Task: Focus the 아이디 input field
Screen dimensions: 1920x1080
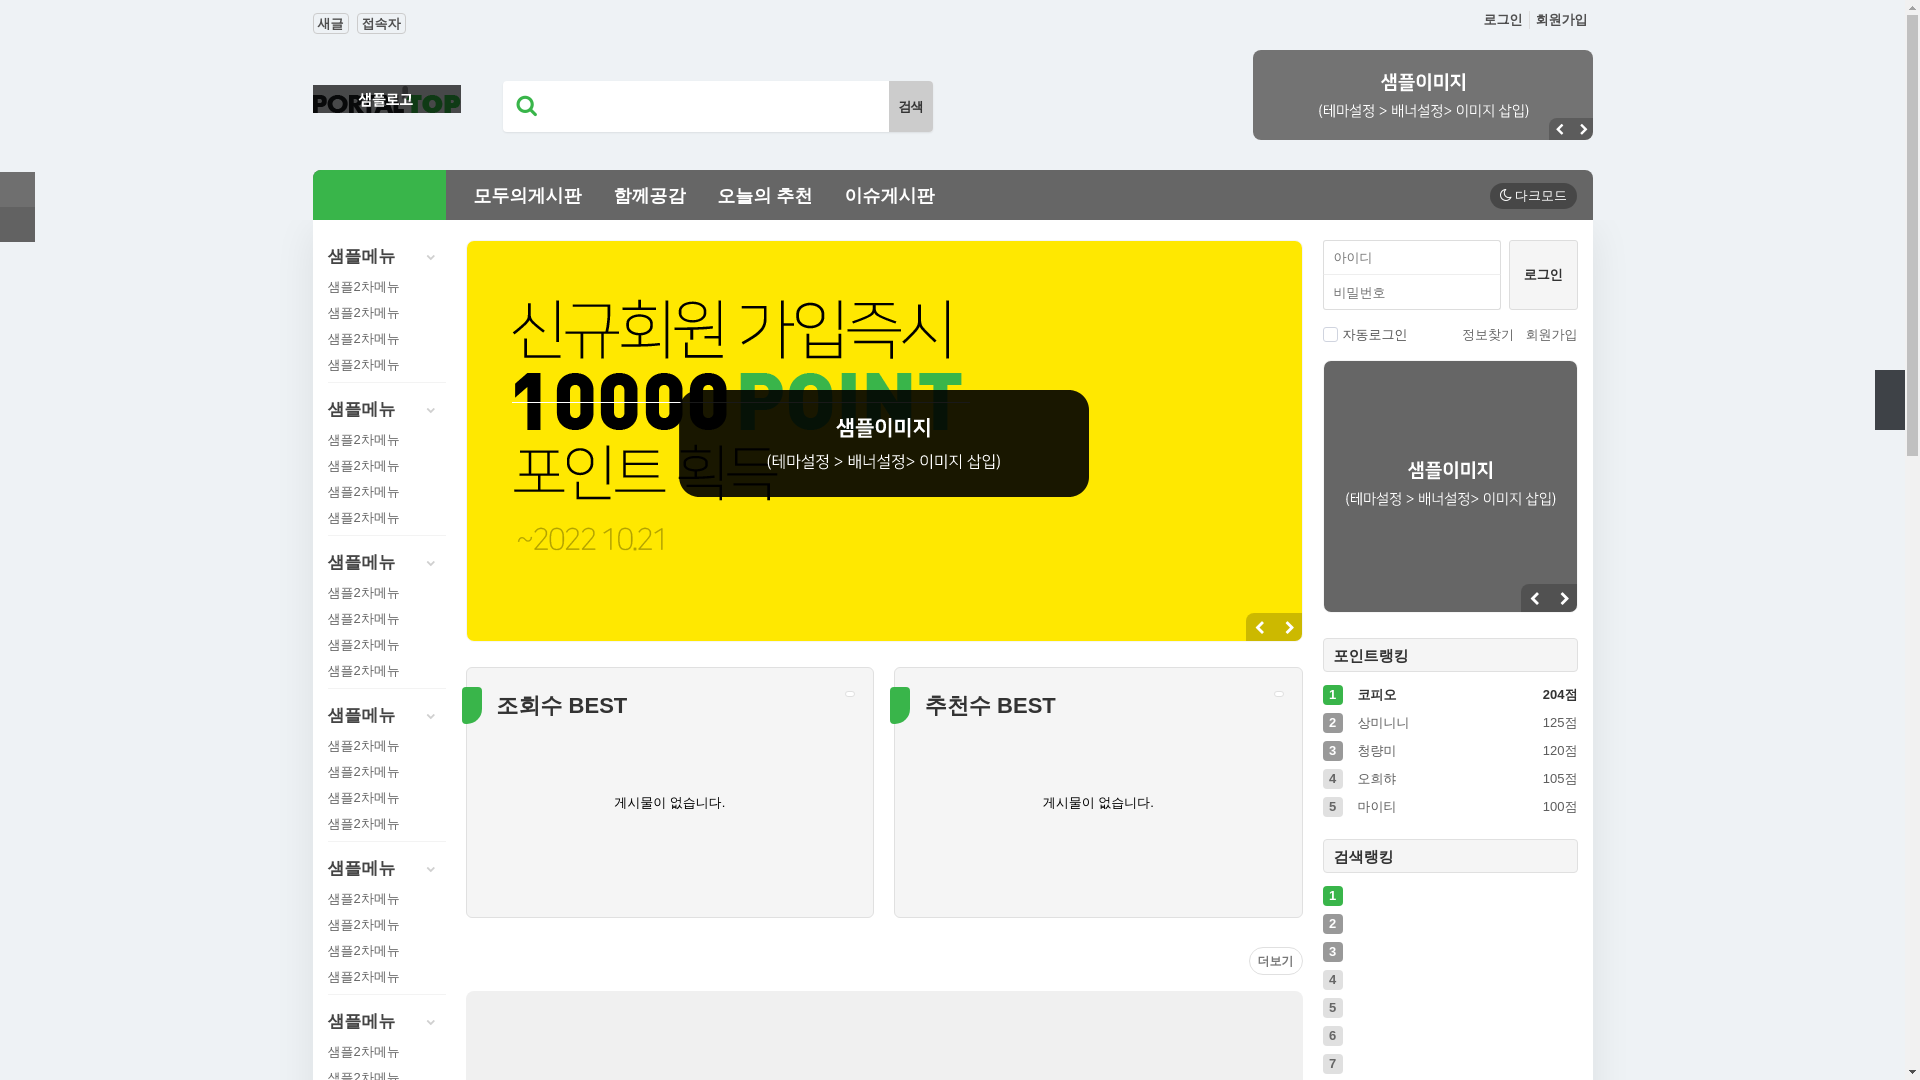Action: click(x=1412, y=258)
